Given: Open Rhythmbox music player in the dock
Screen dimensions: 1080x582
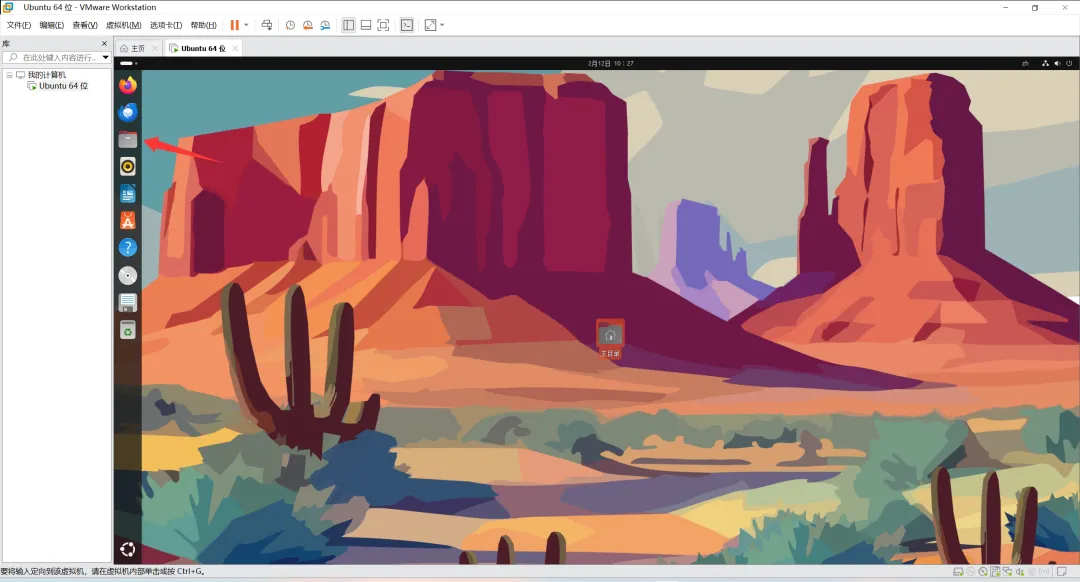Looking at the screenshot, I should point(127,167).
